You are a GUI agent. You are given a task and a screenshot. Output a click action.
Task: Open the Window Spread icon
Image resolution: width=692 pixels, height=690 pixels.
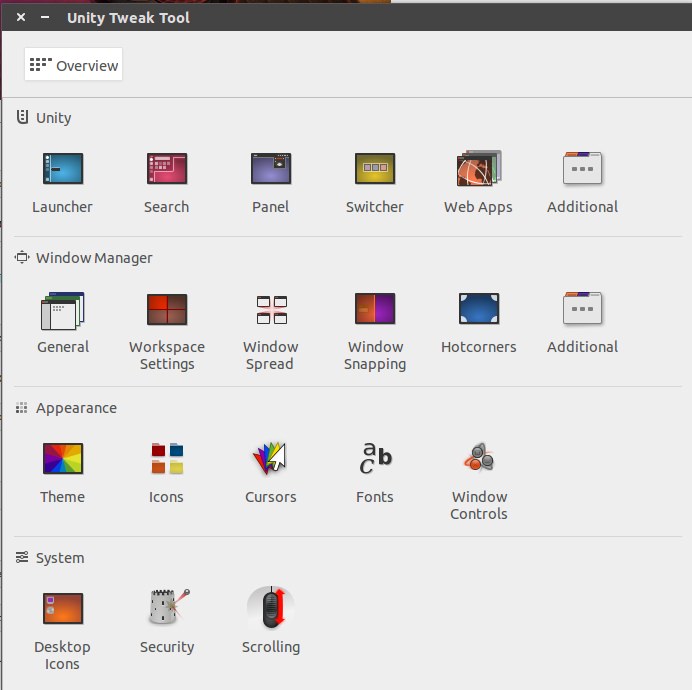(271, 310)
